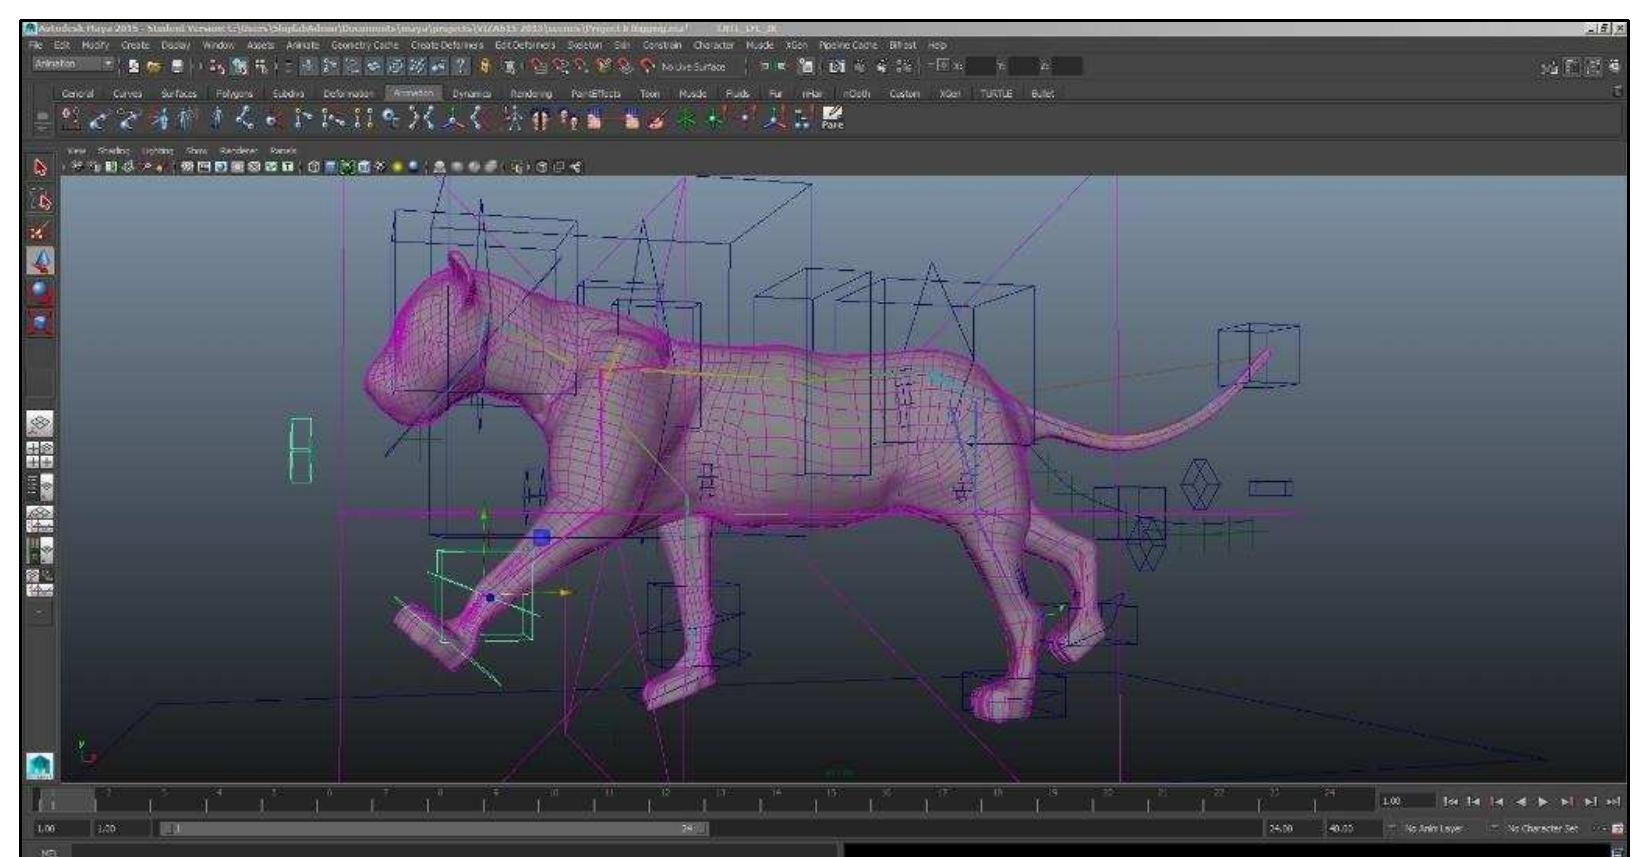Click the green star constraint shelf icon
Screen dimensions: 1638x857
tap(685, 119)
